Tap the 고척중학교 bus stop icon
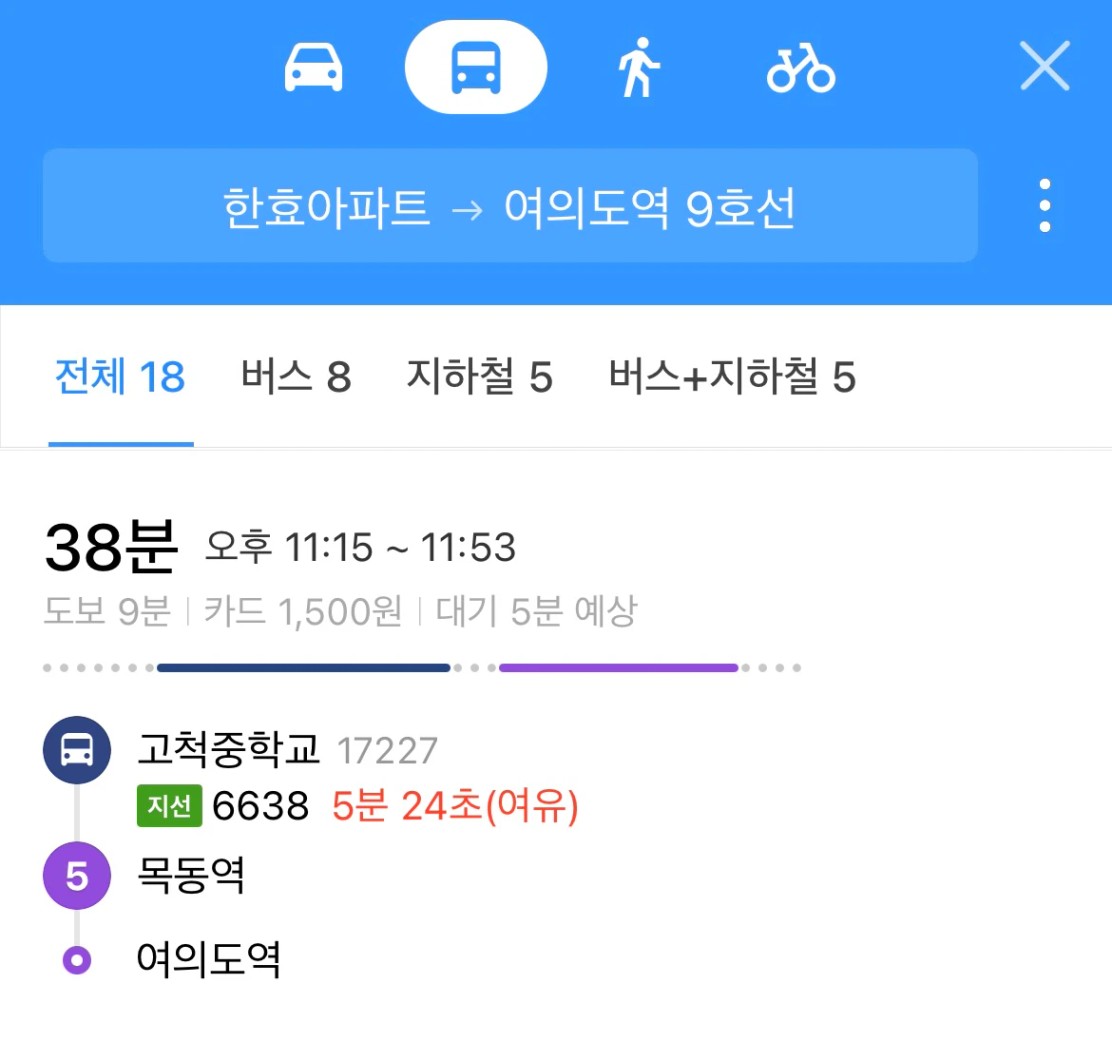 77,750
